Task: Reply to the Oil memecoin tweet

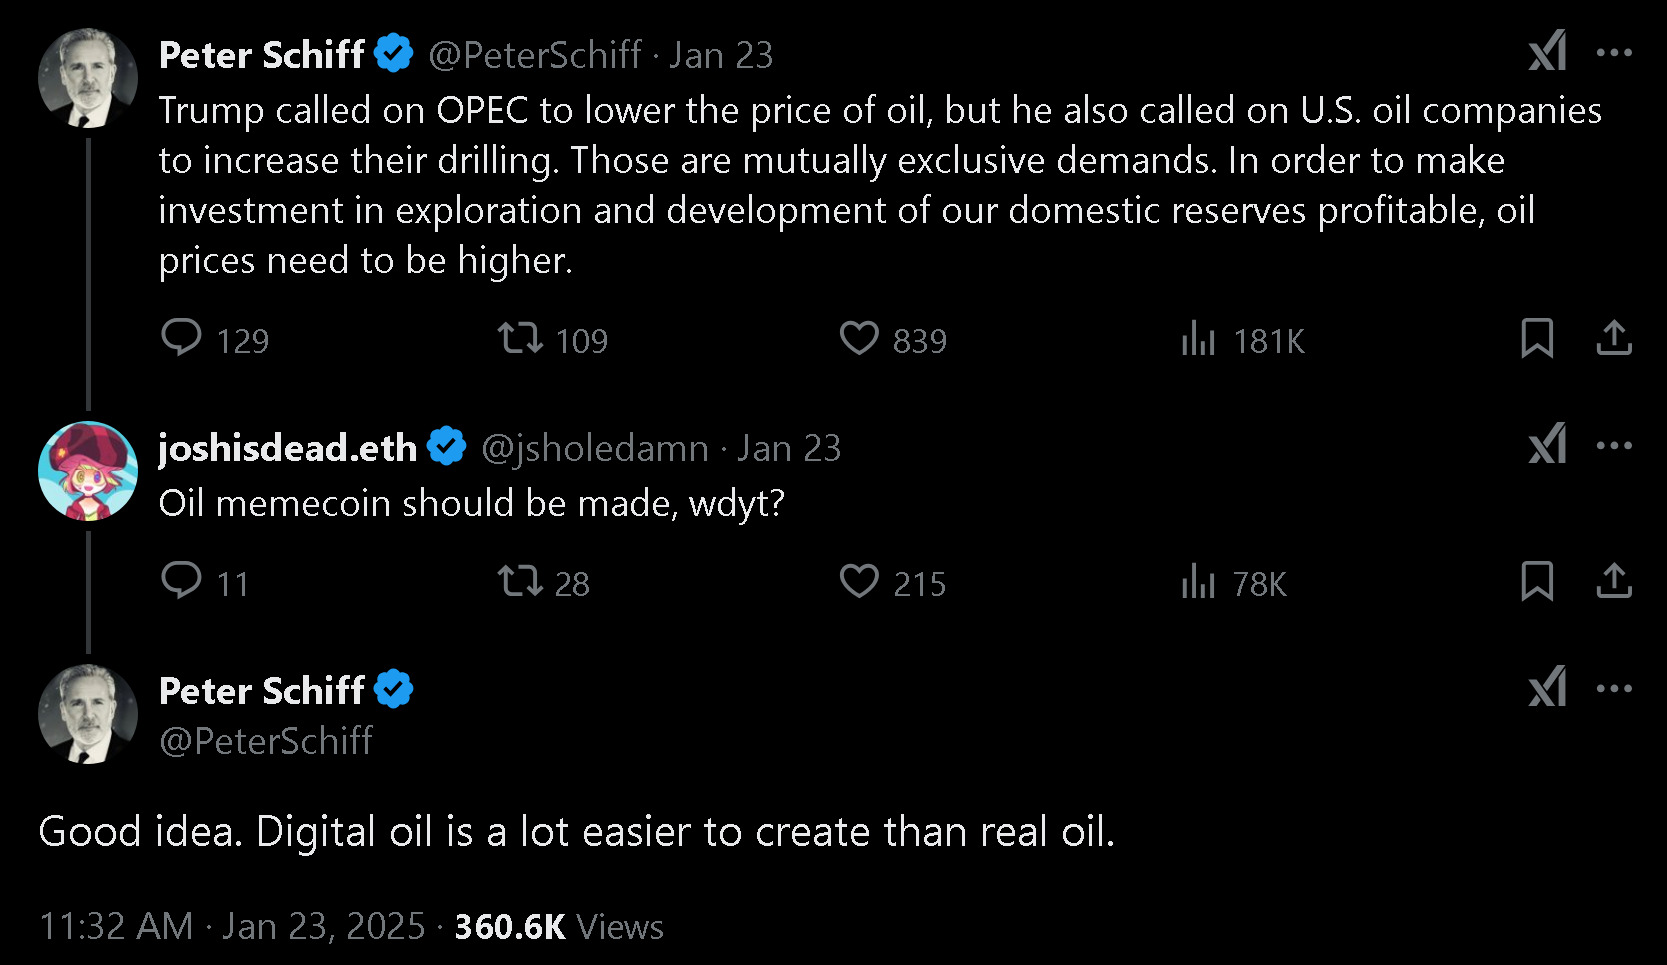Action: click(x=182, y=581)
